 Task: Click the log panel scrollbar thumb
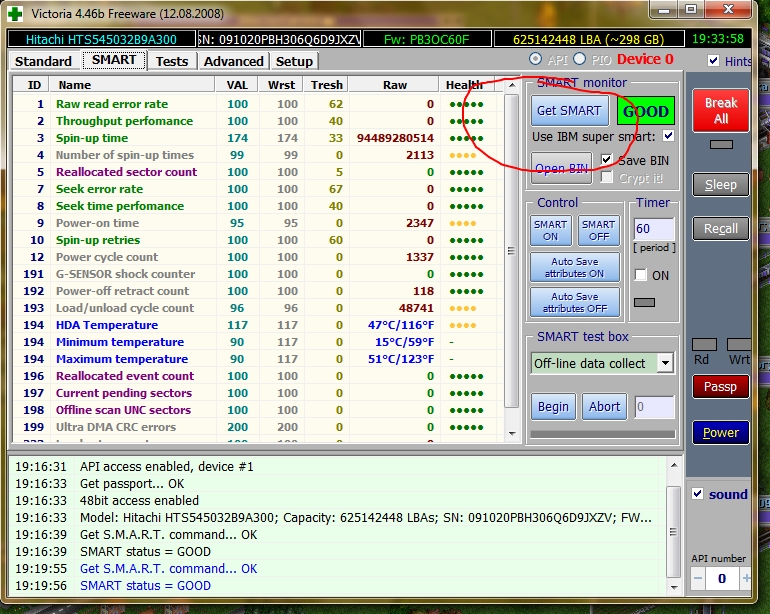[x=673, y=532]
